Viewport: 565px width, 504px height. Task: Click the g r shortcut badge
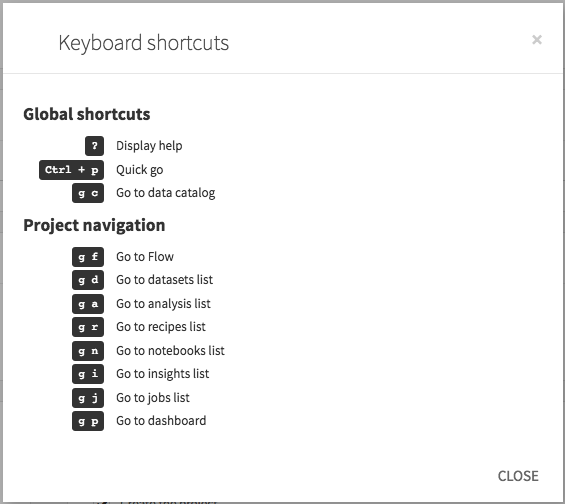(88, 327)
